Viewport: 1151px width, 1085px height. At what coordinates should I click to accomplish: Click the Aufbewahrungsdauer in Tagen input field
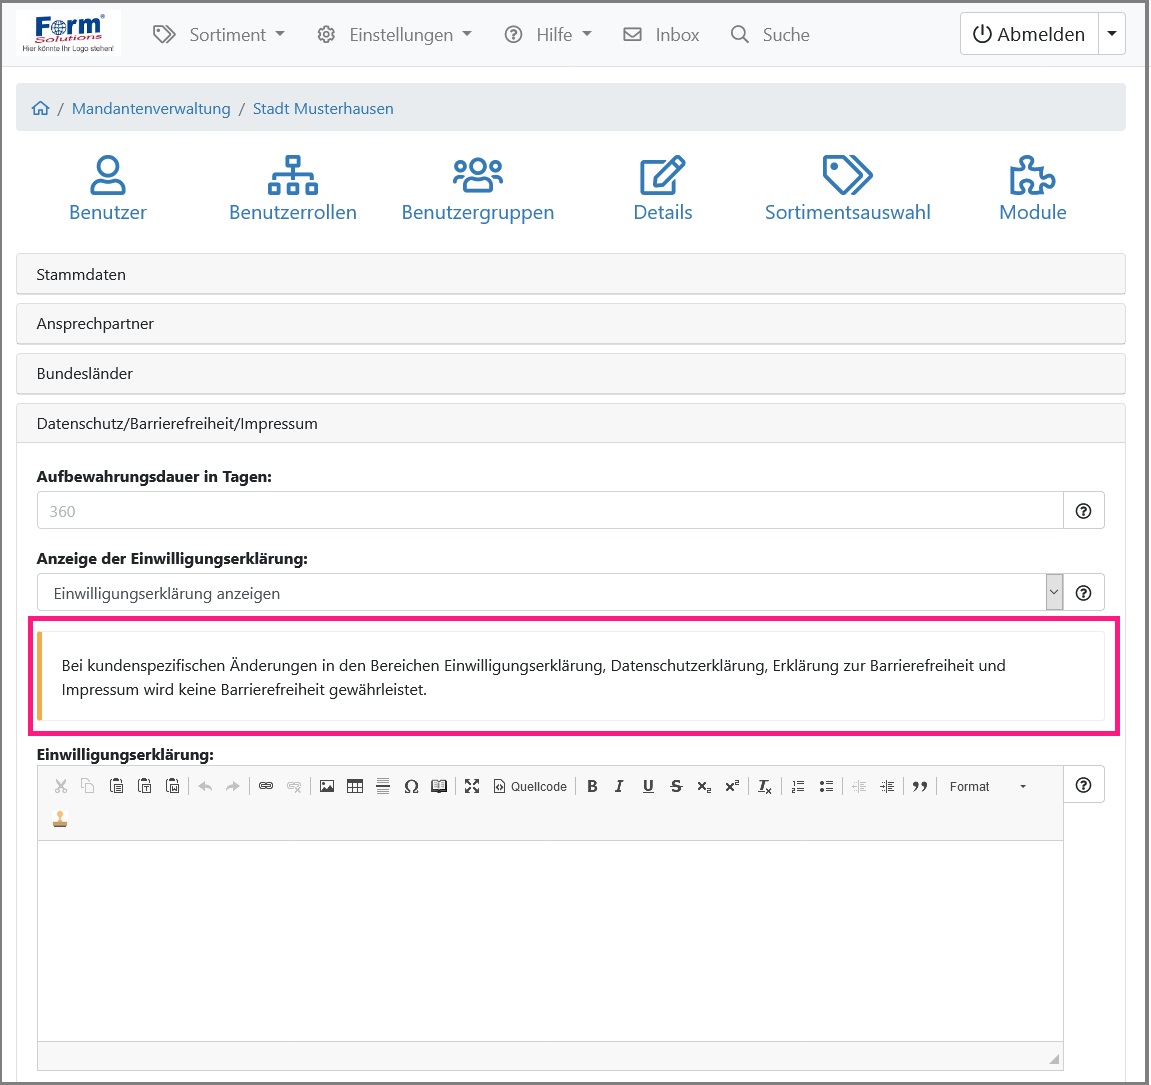pos(550,511)
